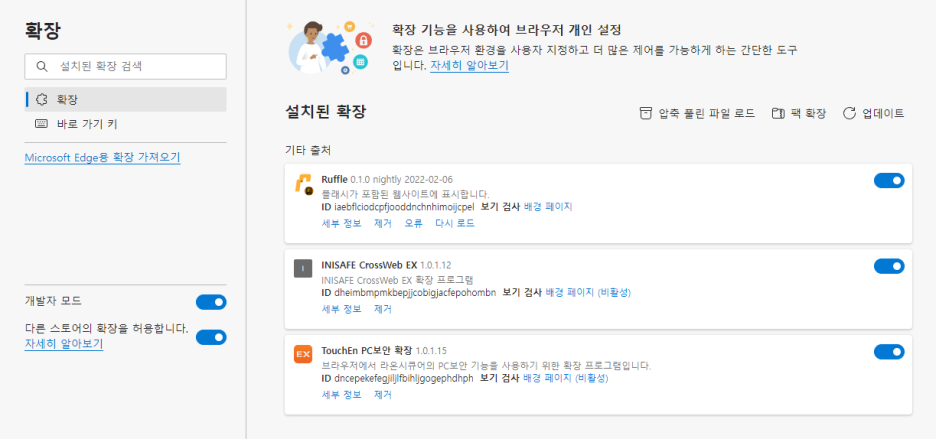Open TouchEn PC보안 확장 세부 정보
Image resolution: width=936 pixels, height=439 pixels.
341,395
